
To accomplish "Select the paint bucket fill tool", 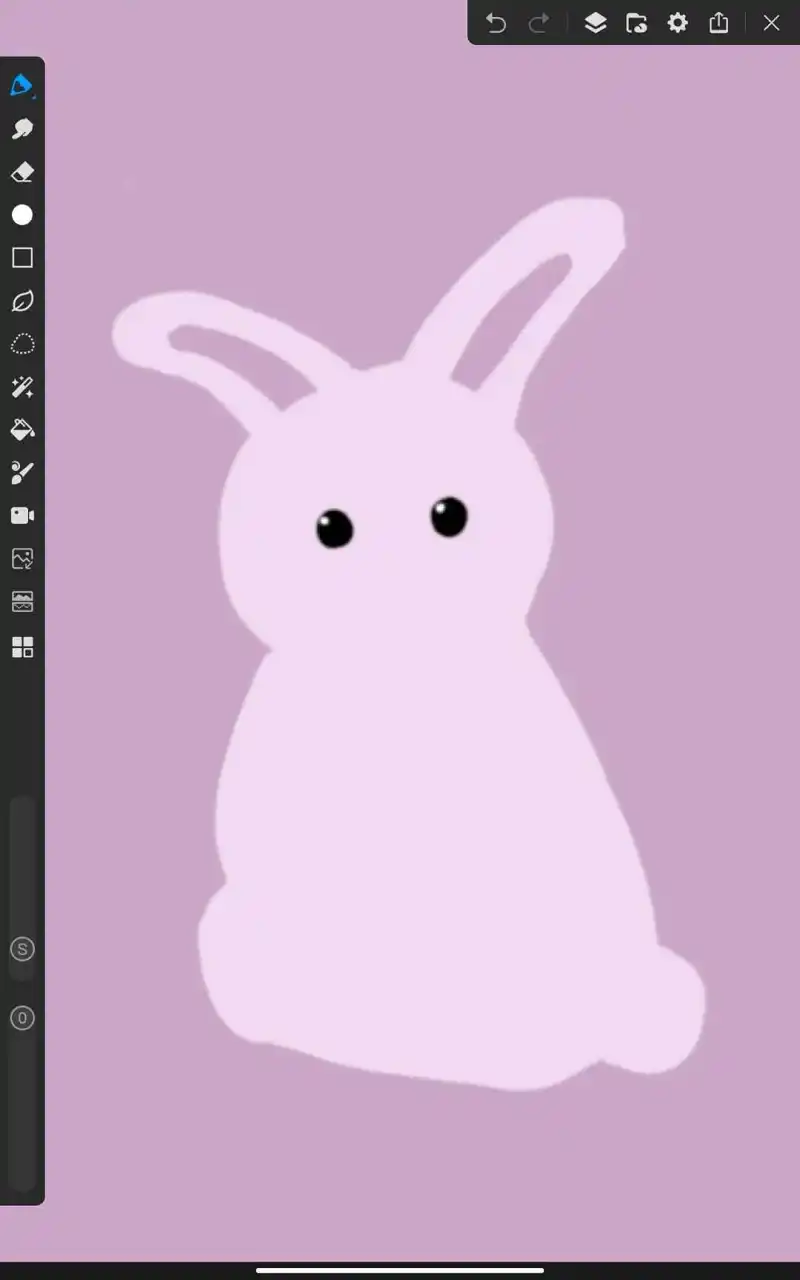I will (x=22, y=430).
